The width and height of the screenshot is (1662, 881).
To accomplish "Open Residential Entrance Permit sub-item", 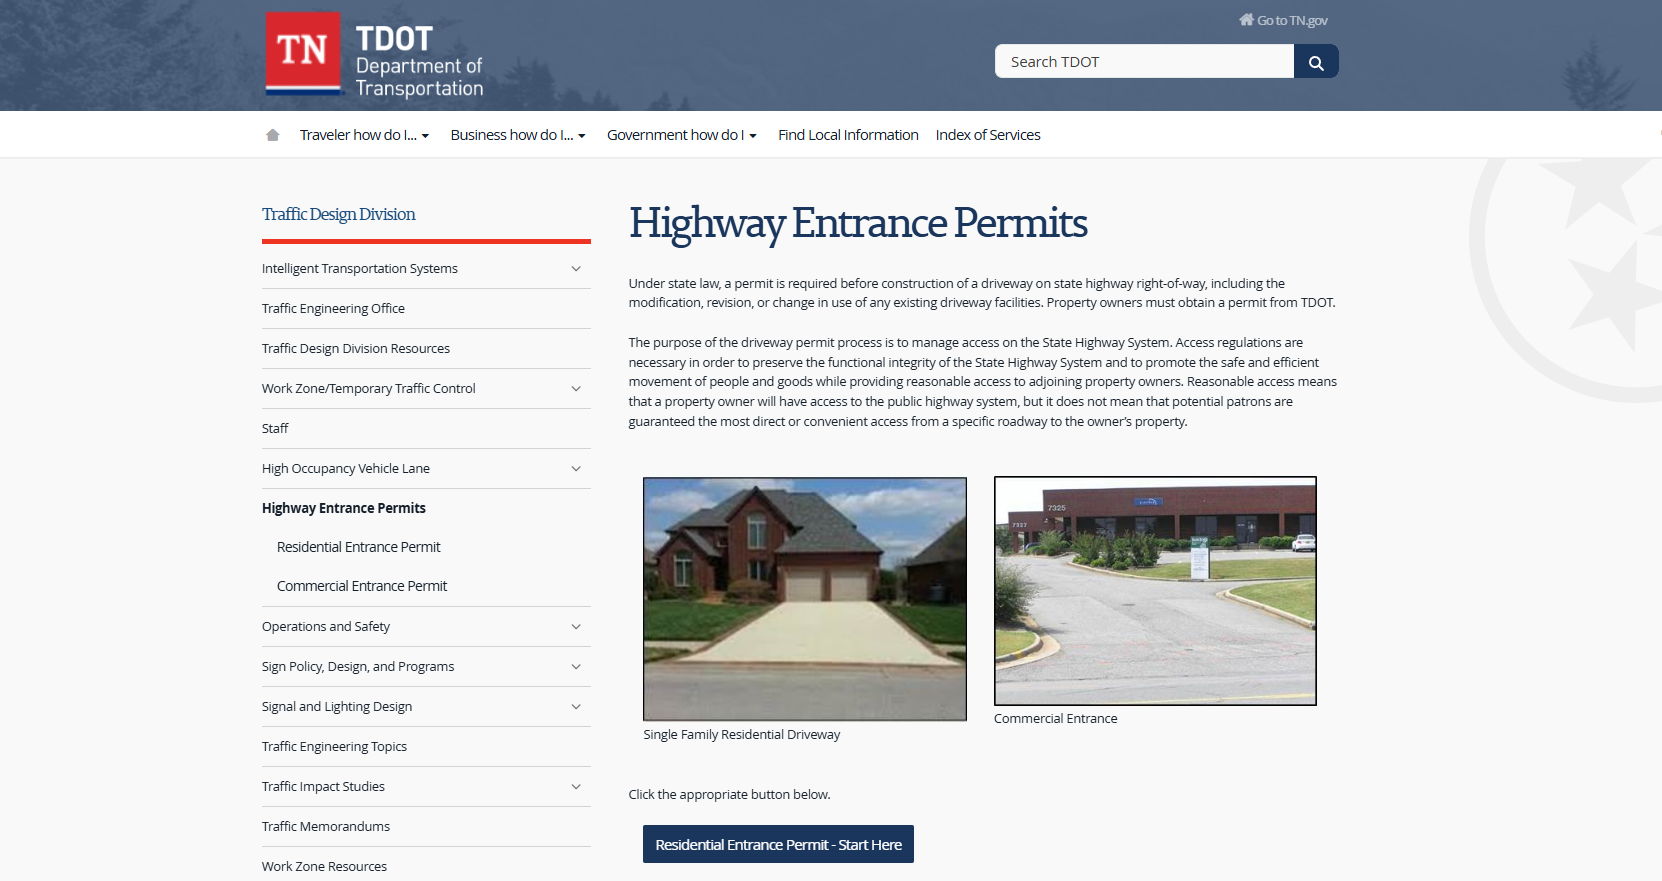I will [x=358, y=547].
